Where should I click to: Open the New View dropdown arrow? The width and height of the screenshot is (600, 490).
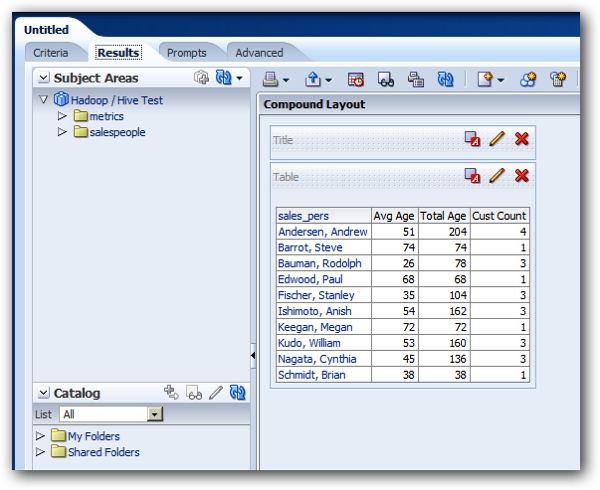pyautogui.click(x=501, y=80)
